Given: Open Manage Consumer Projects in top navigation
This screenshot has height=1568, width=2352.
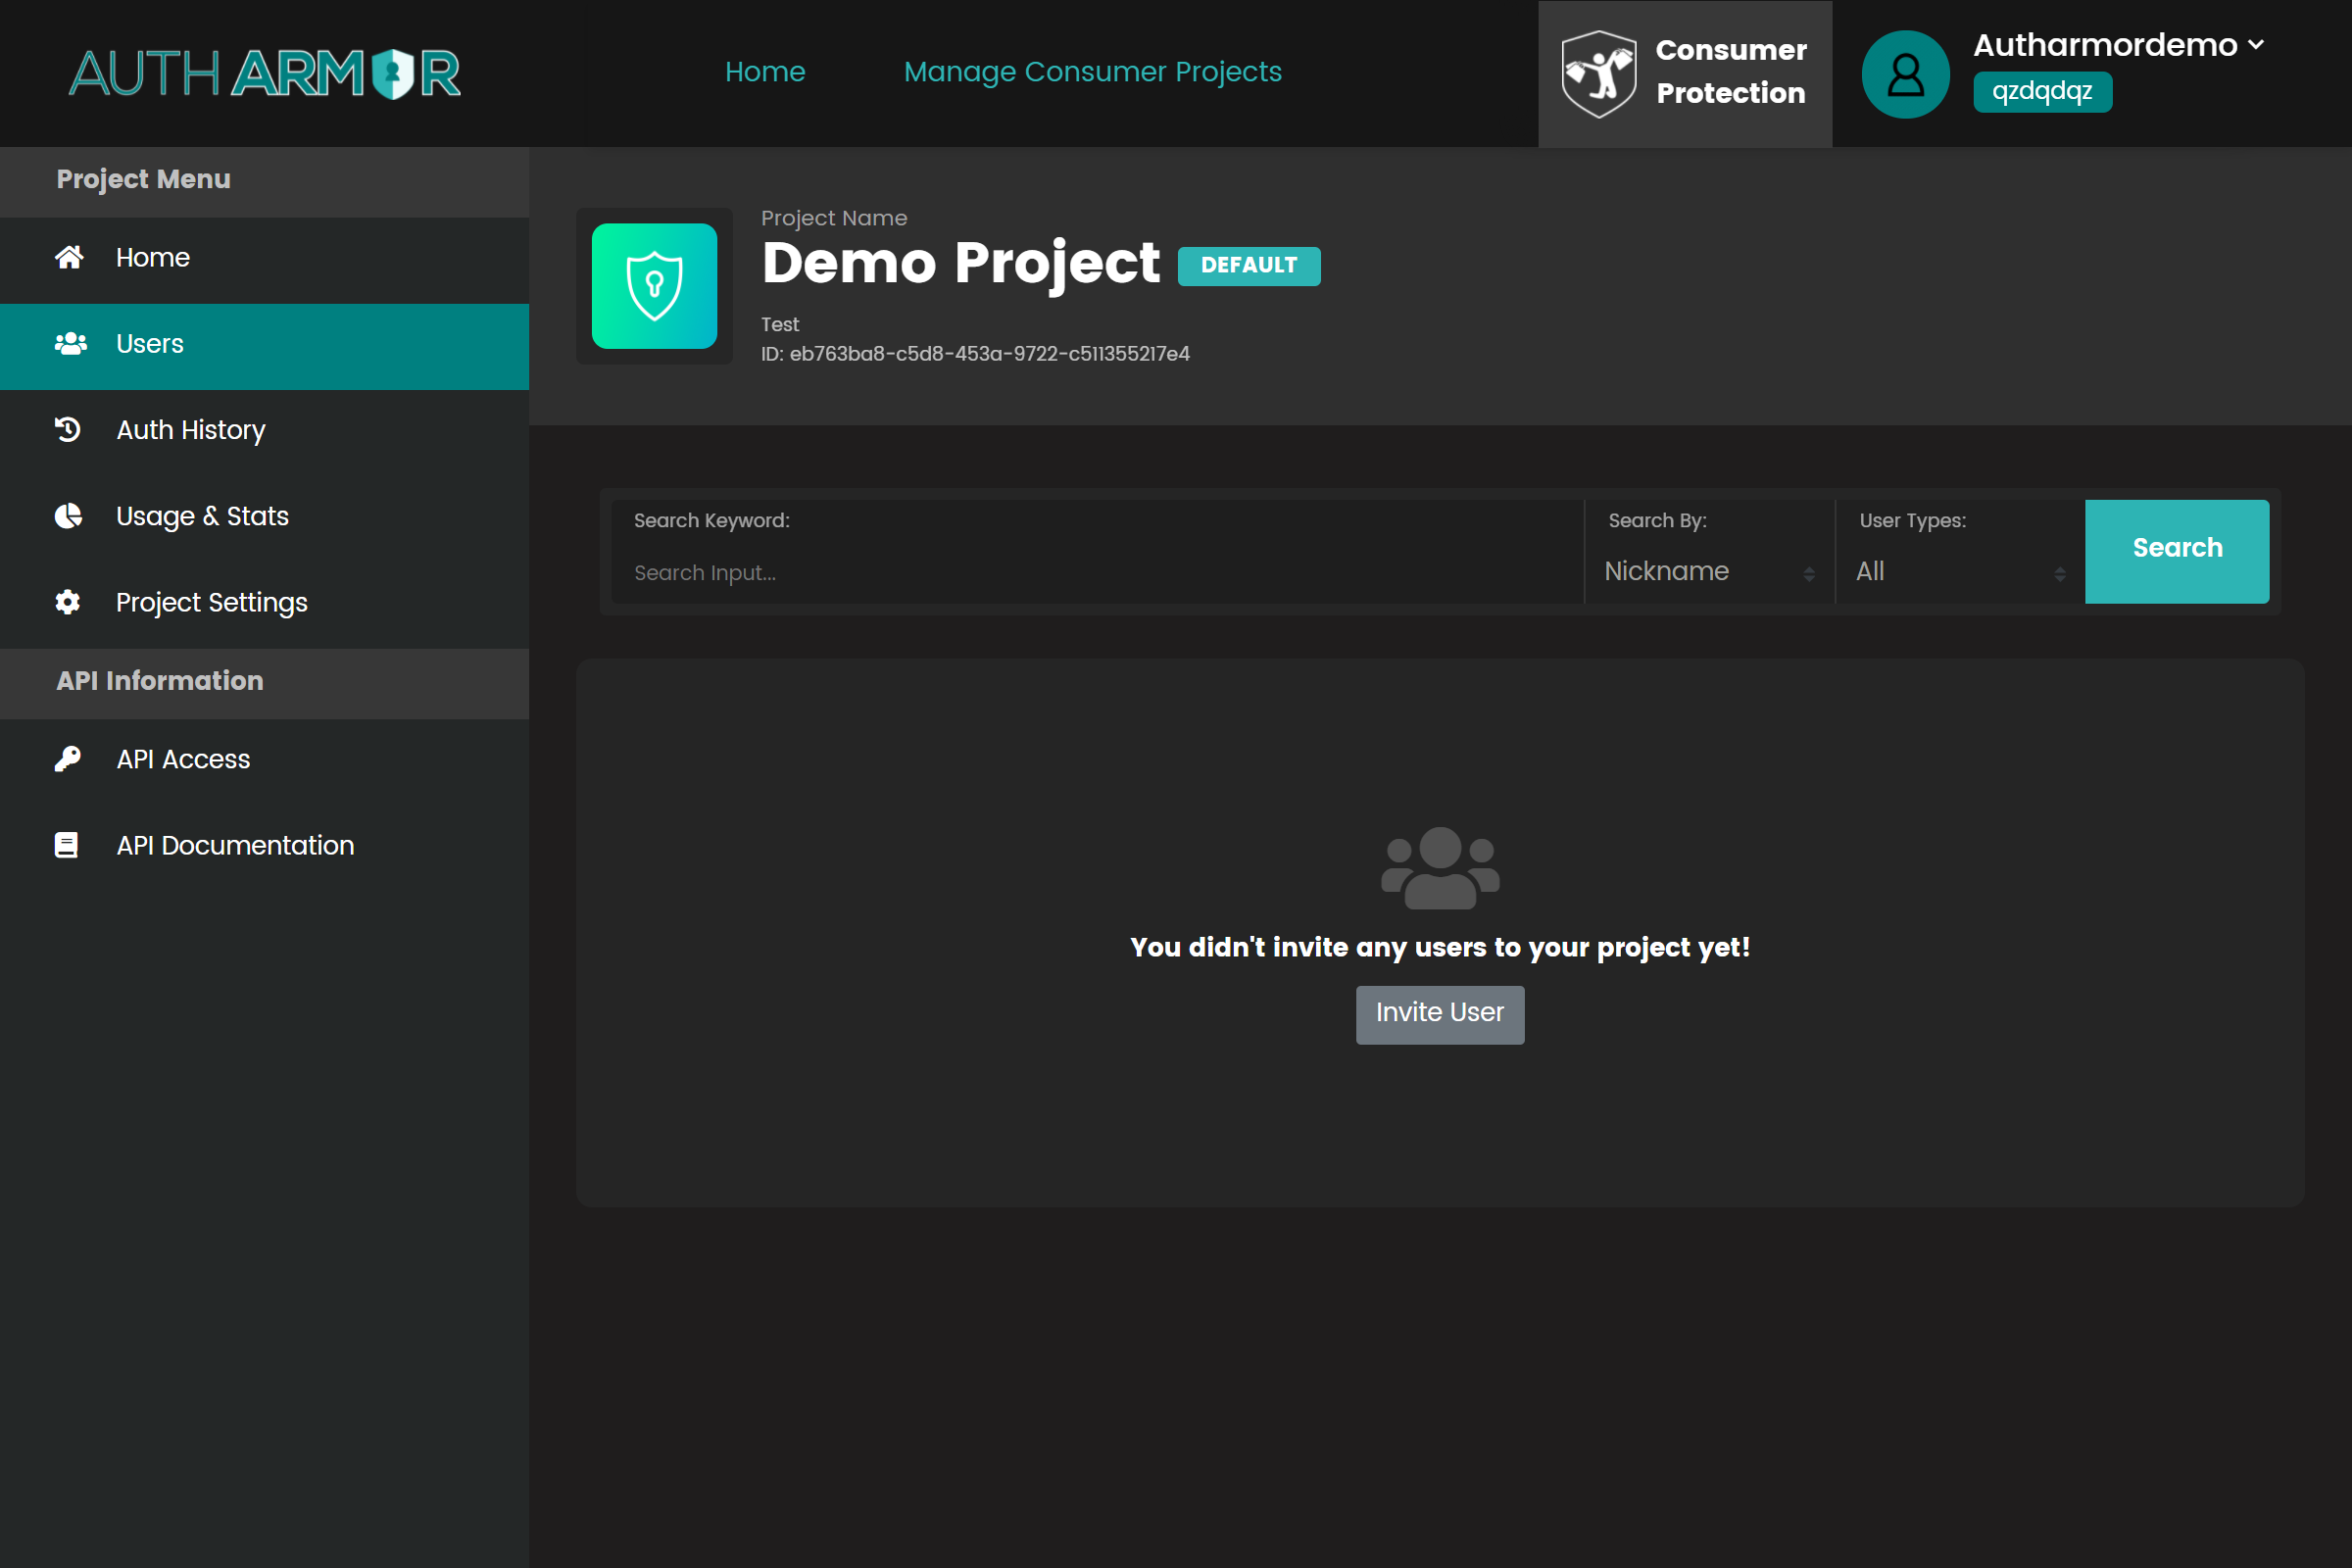Looking at the screenshot, I should pyautogui.click(x=1093, y=72).
